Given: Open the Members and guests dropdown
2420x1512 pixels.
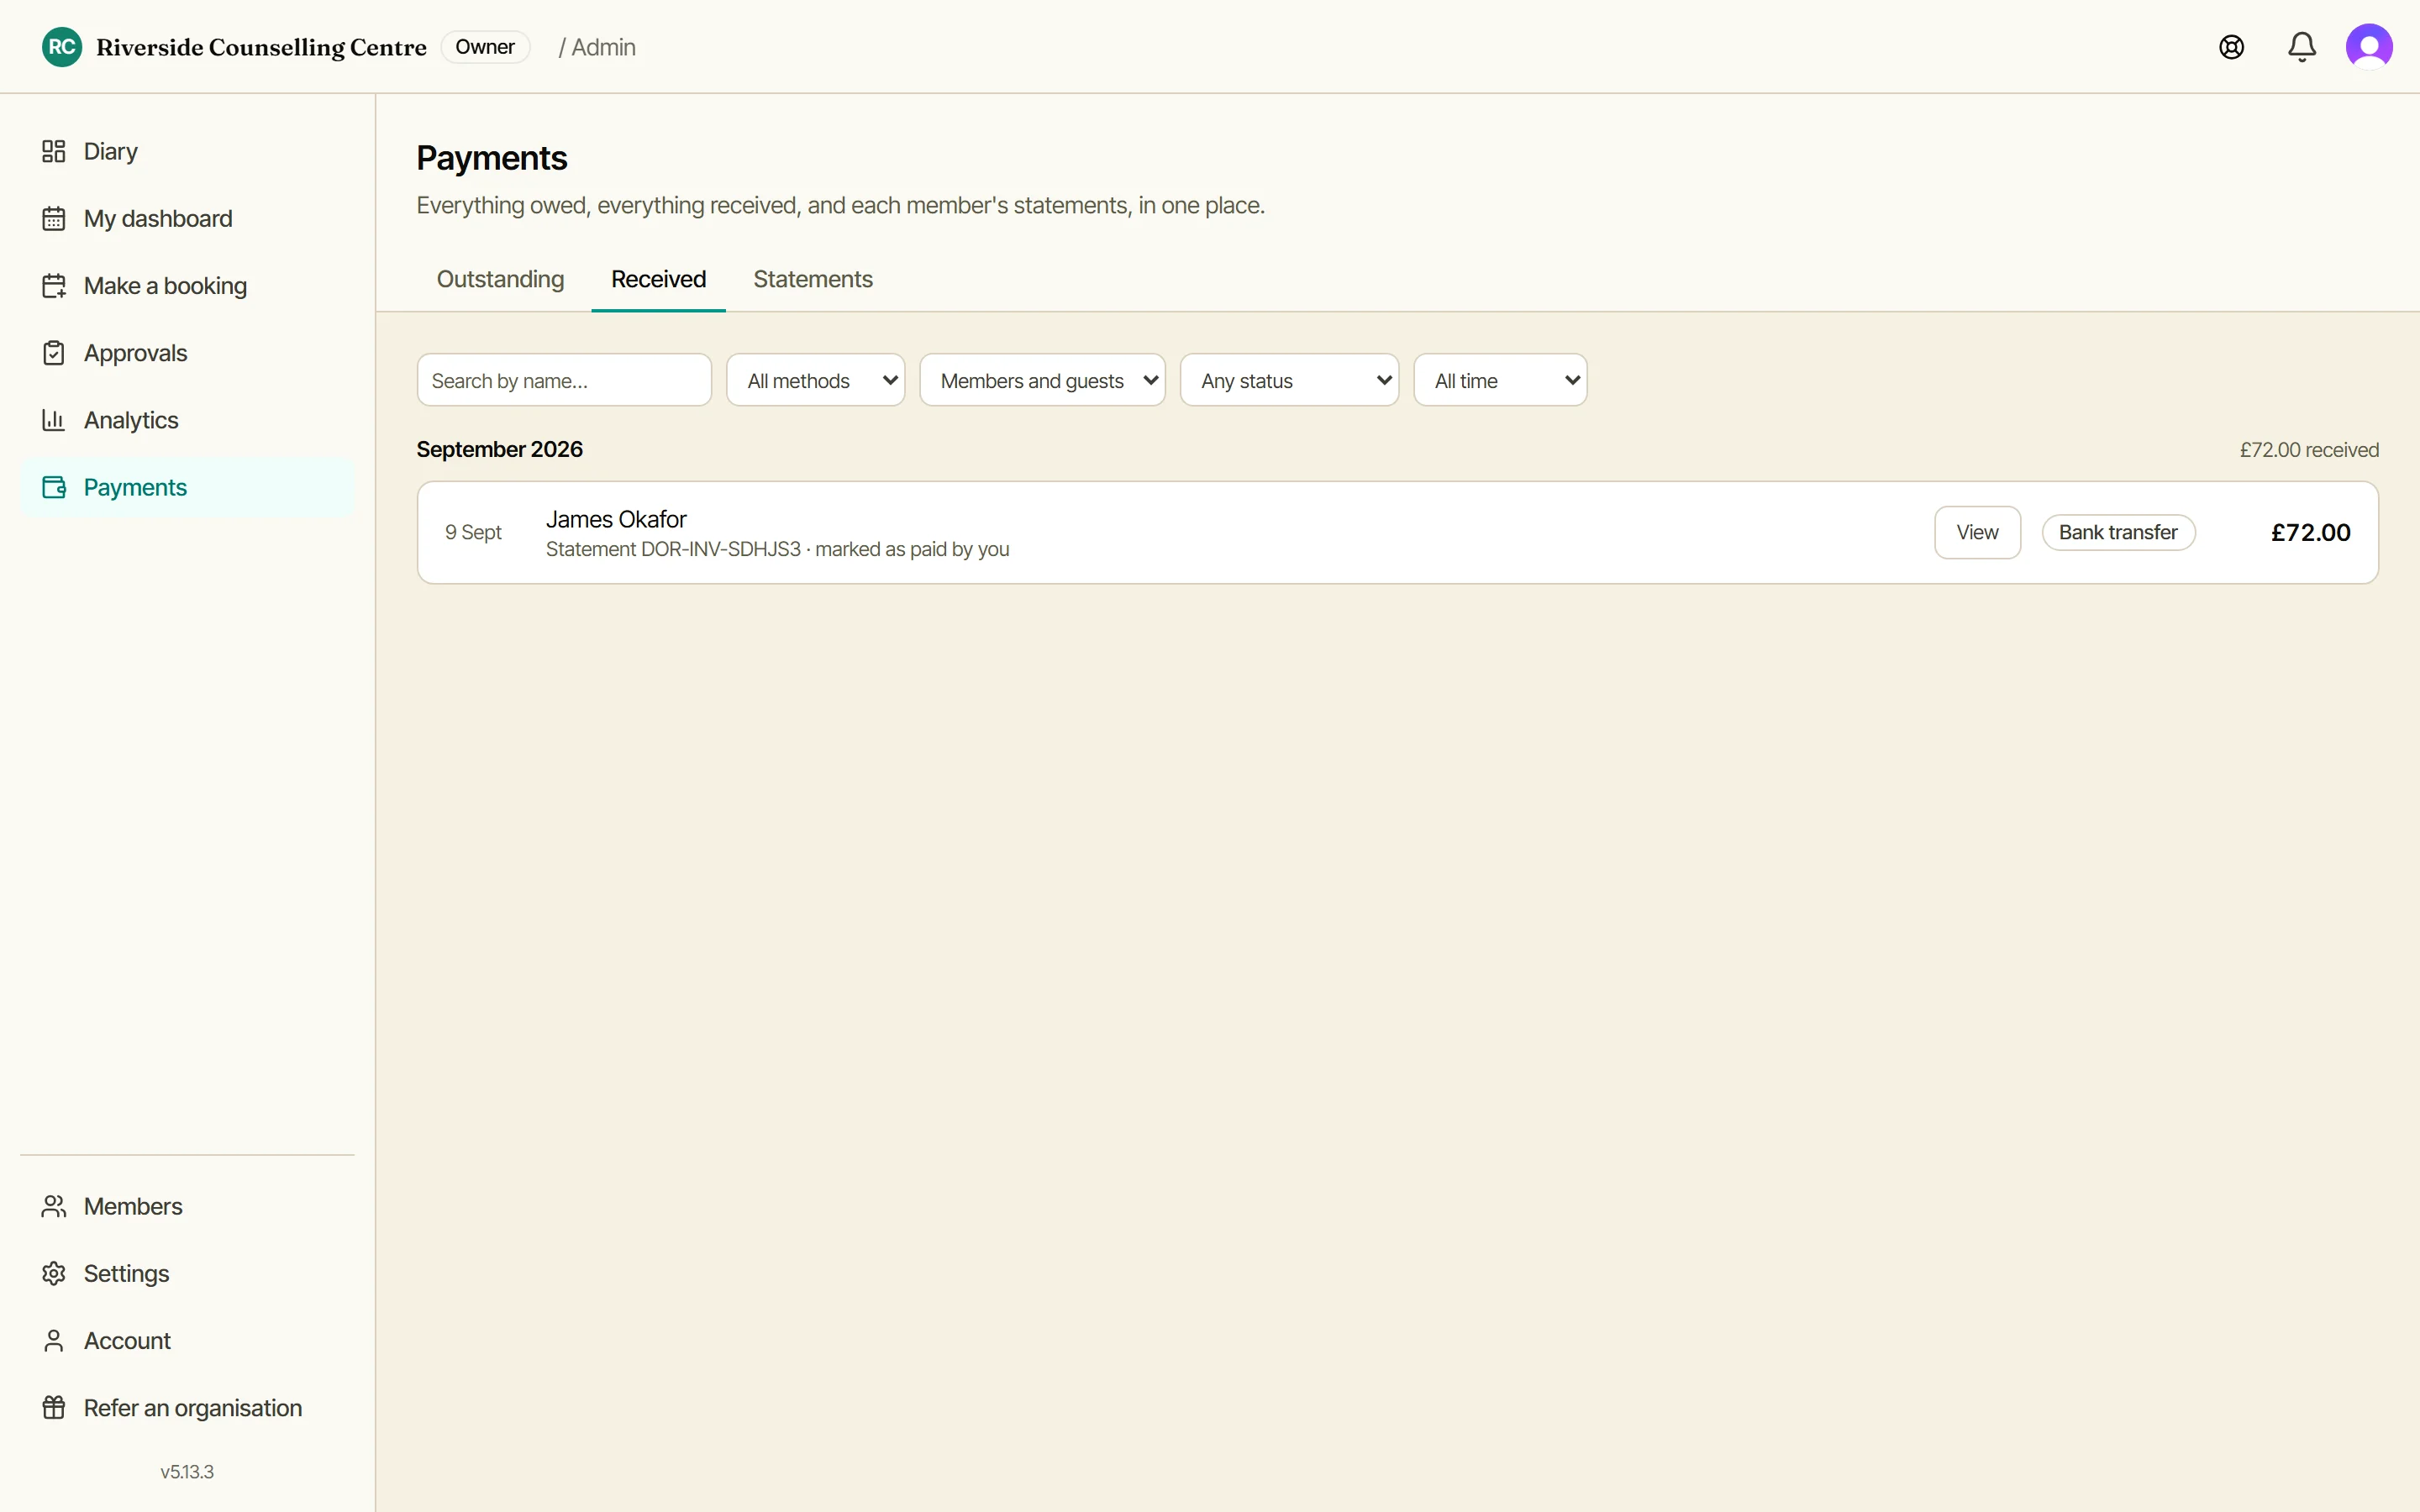Looking at the screenshot, I should click(1042, 380).
